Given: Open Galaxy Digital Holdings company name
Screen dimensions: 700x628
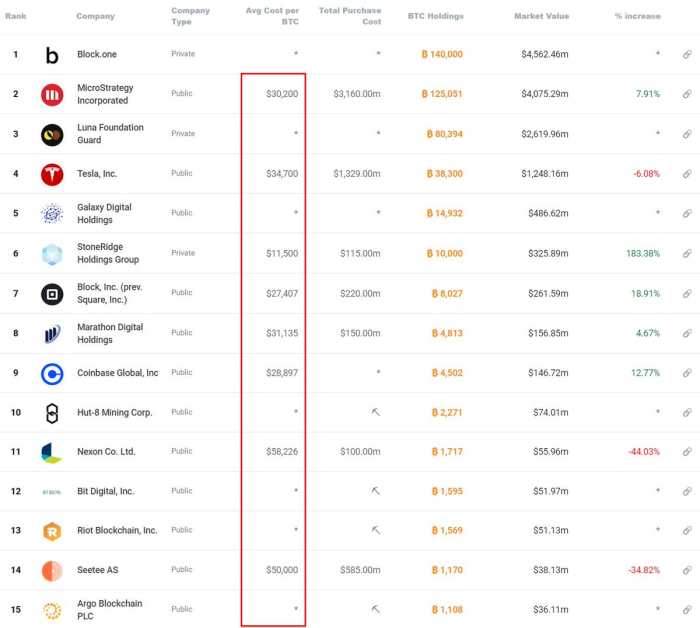Looking at the screenshot, I should pyautogui.click(x=104, y=213).
